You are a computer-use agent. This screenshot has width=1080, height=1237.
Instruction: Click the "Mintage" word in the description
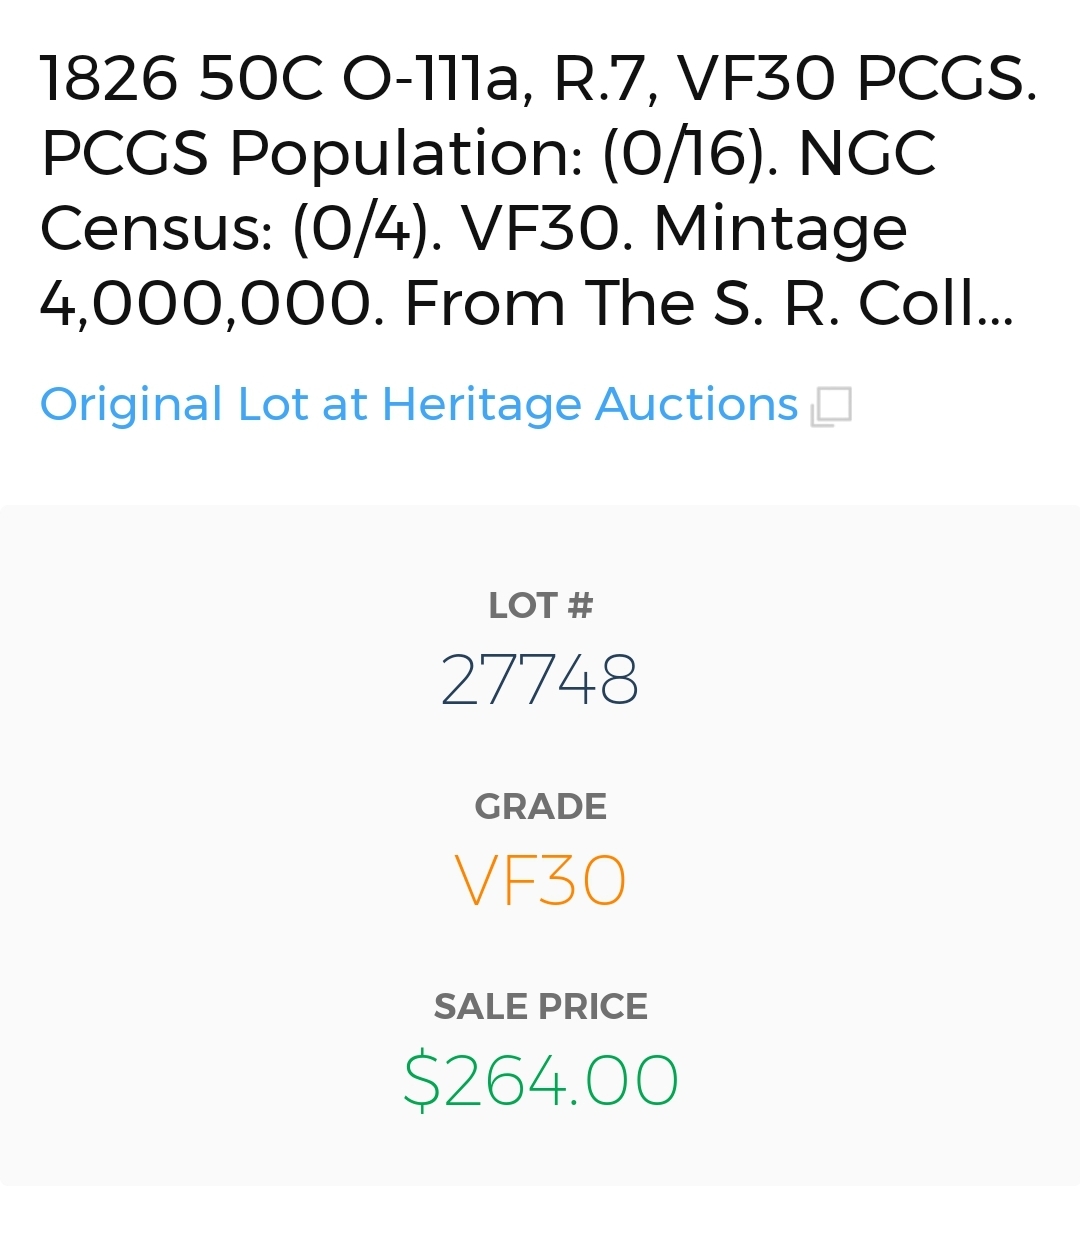click(x=780, y=229)
